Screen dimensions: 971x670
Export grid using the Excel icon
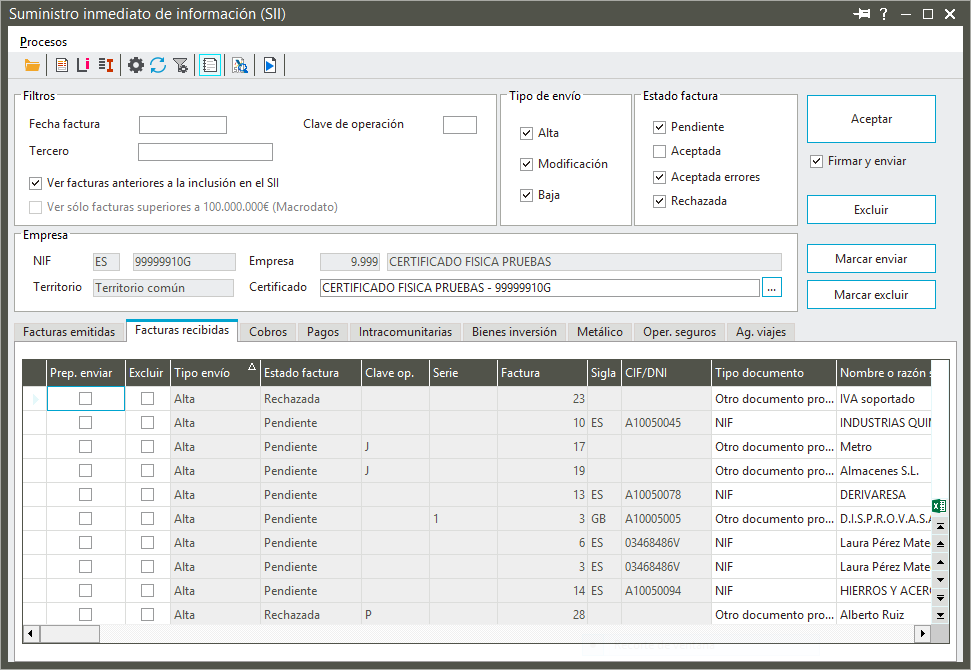pos(939,506)
